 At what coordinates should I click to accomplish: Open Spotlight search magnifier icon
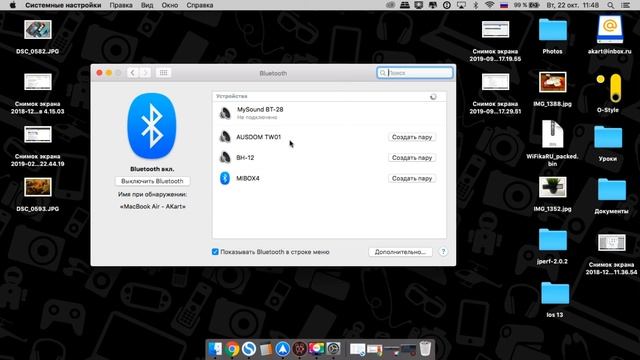(x=611, y=5)
